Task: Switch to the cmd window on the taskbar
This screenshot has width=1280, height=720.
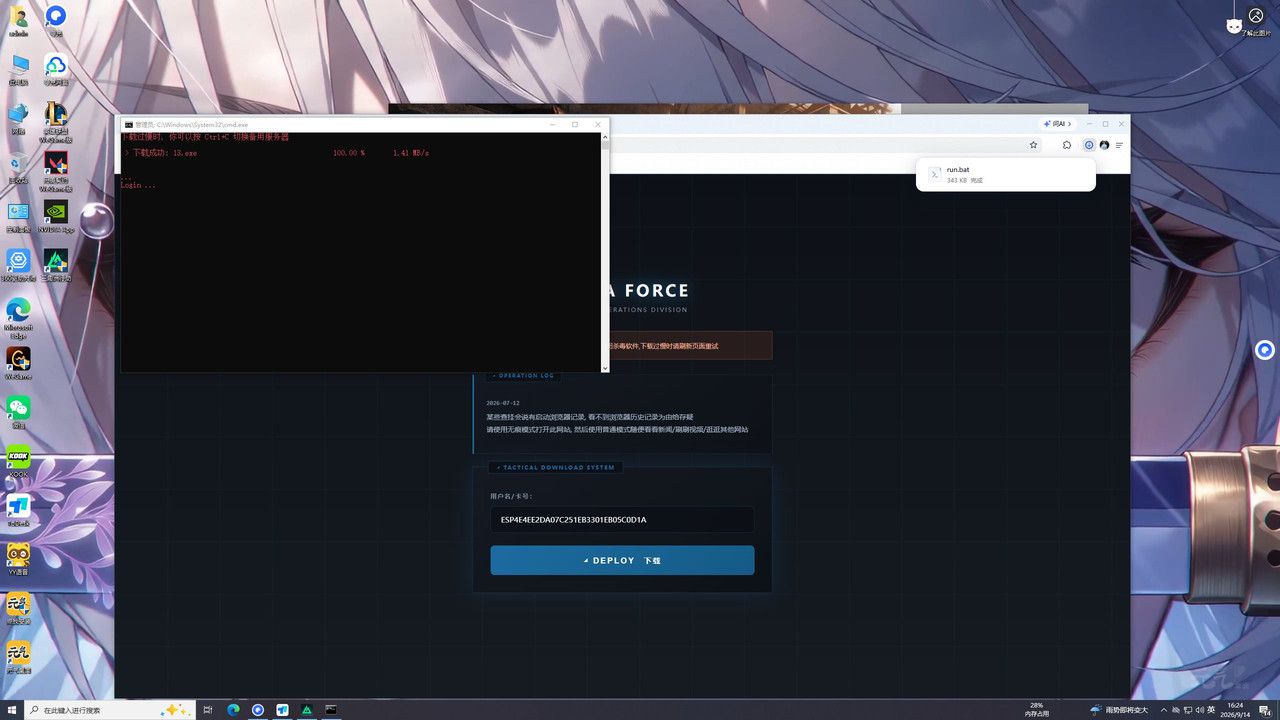Action: (331, 710)
